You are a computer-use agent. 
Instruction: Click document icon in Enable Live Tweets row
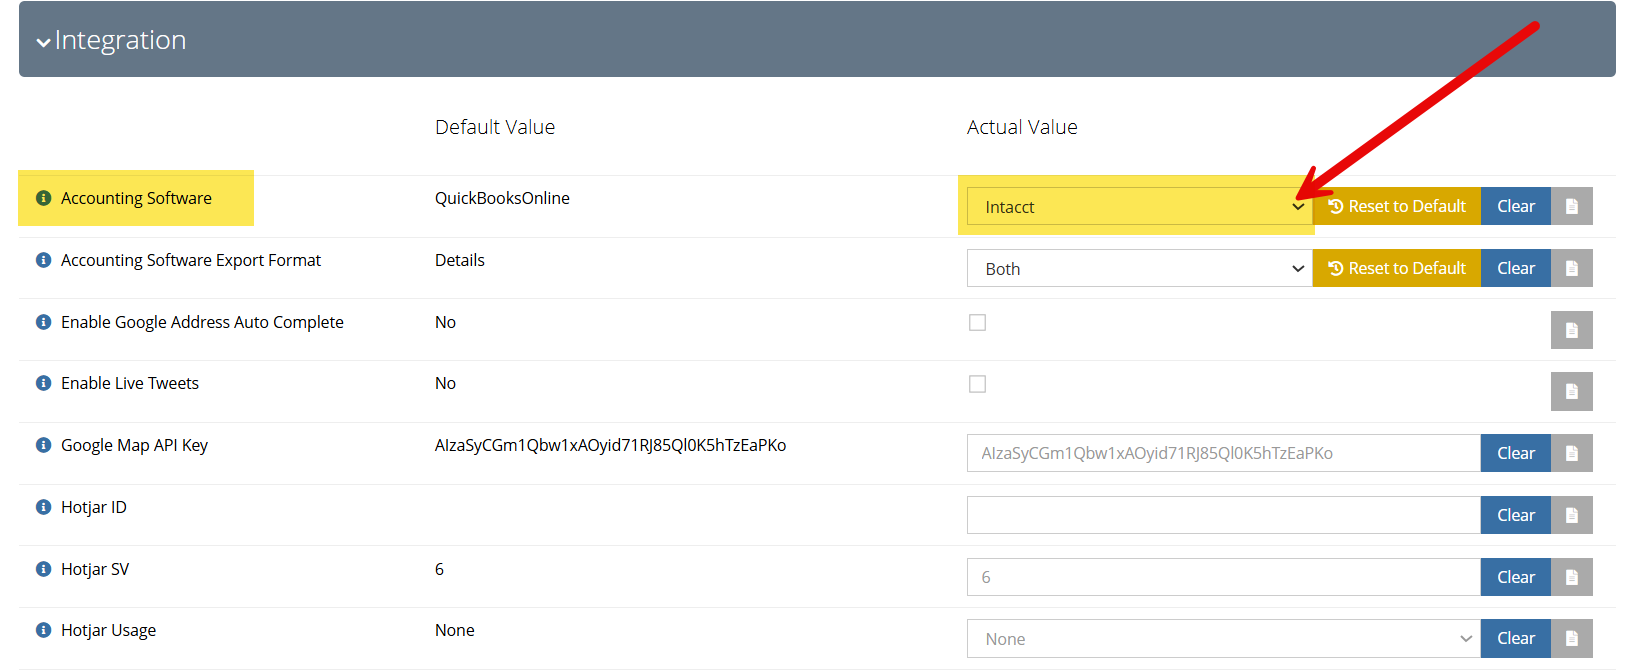tap(1572, 391)
